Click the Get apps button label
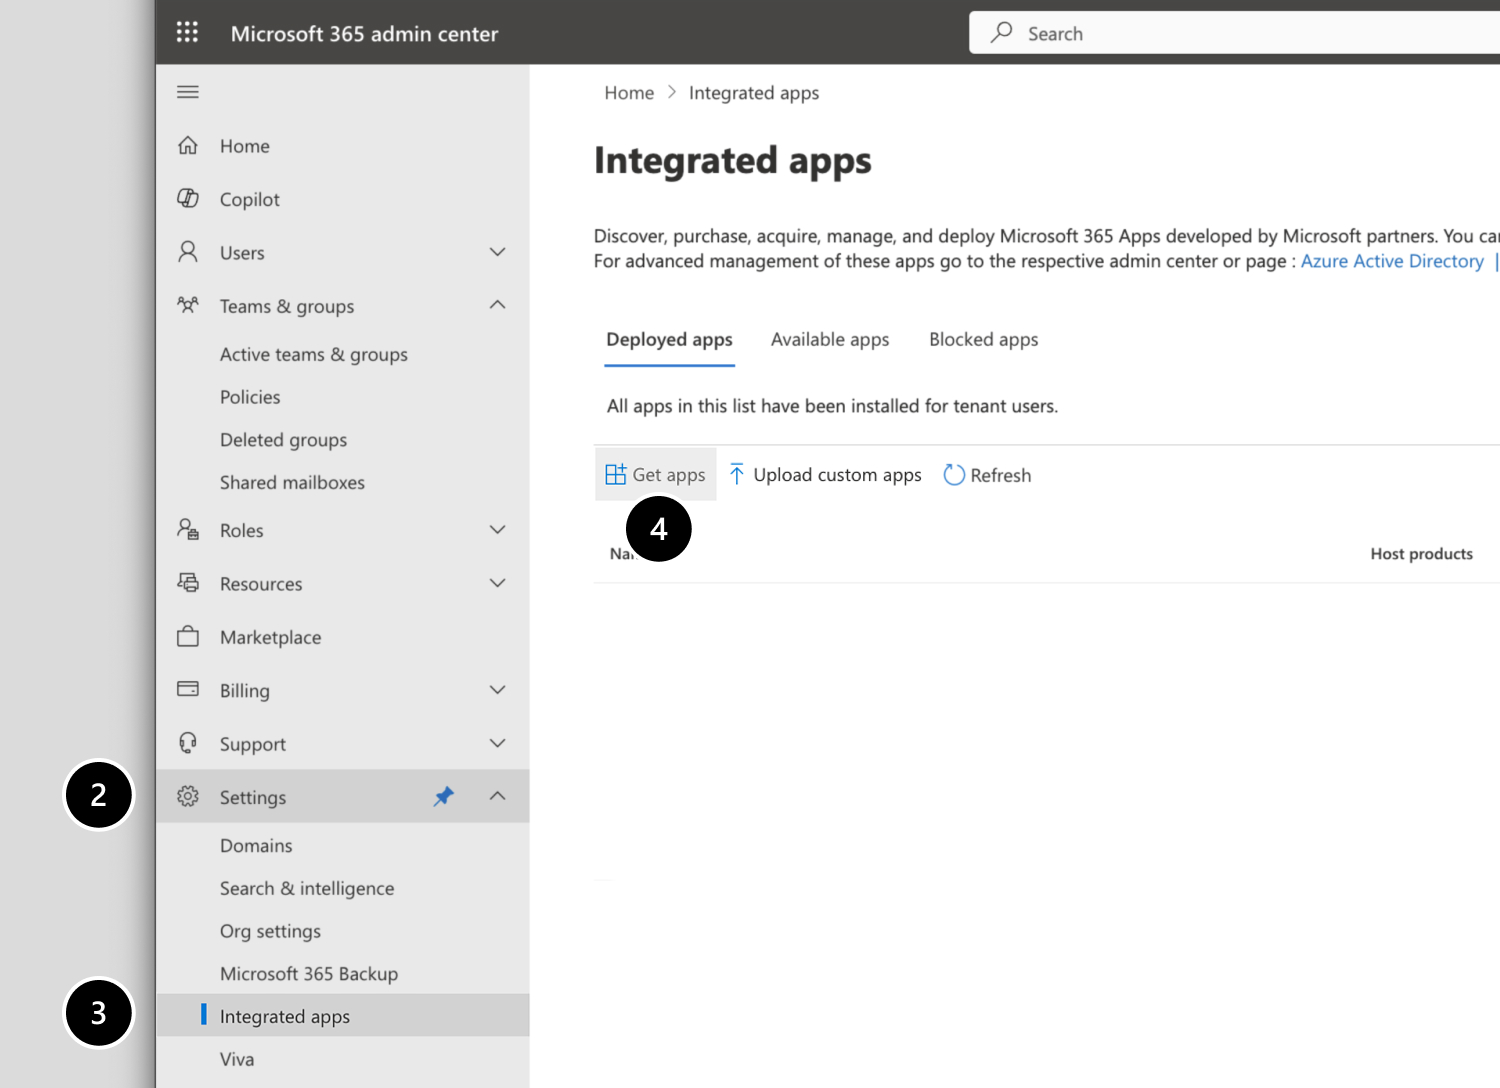Image resolution: width=1500 pixels, height=1088 pixels. (x=669, y=475)
